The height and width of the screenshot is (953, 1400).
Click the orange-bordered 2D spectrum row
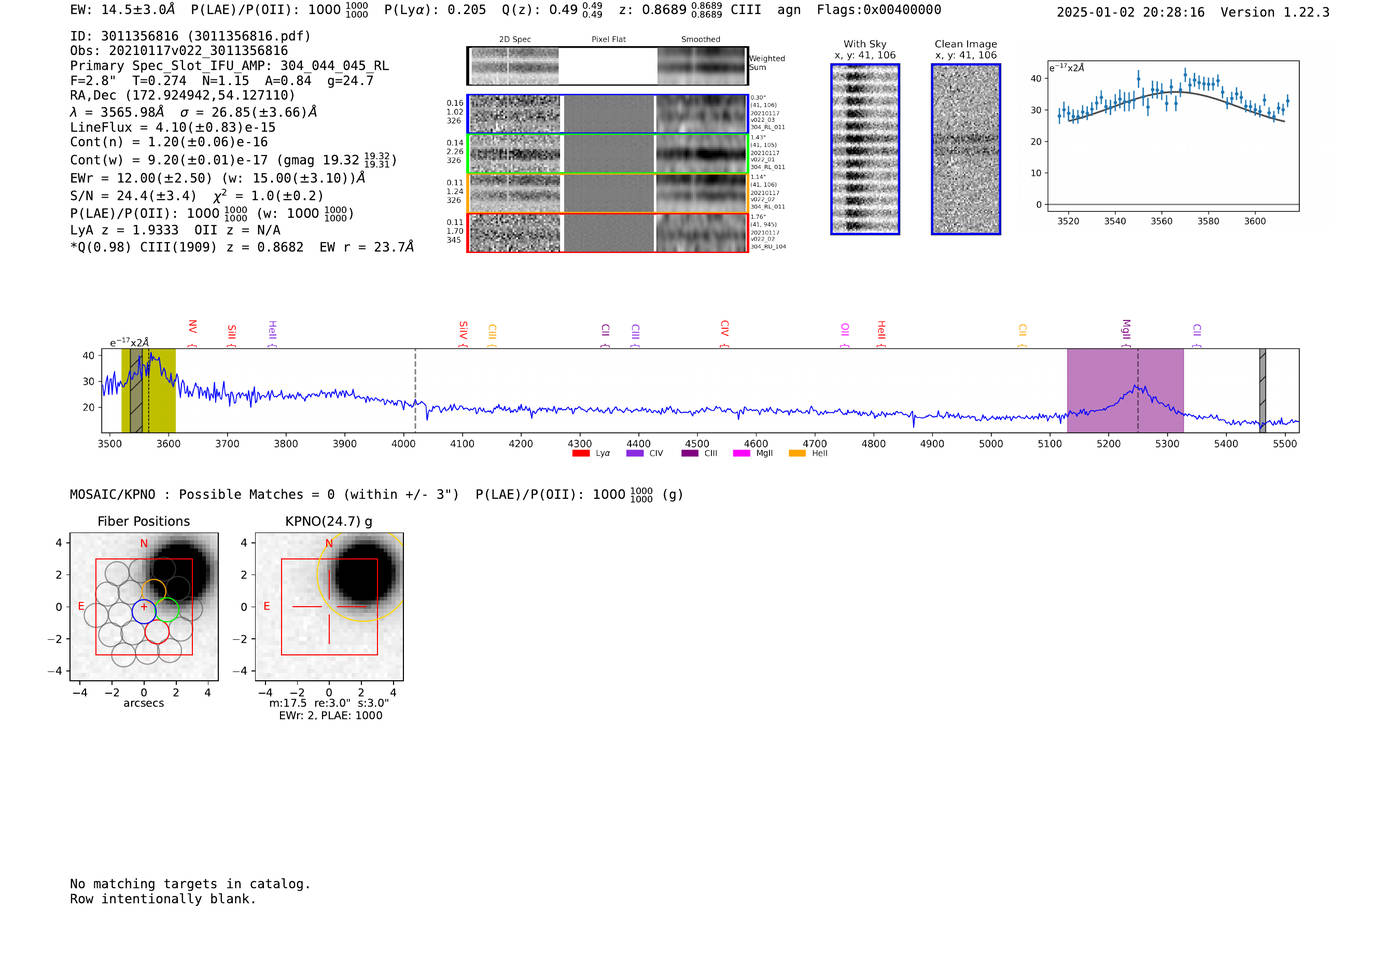tap(607, 193)
